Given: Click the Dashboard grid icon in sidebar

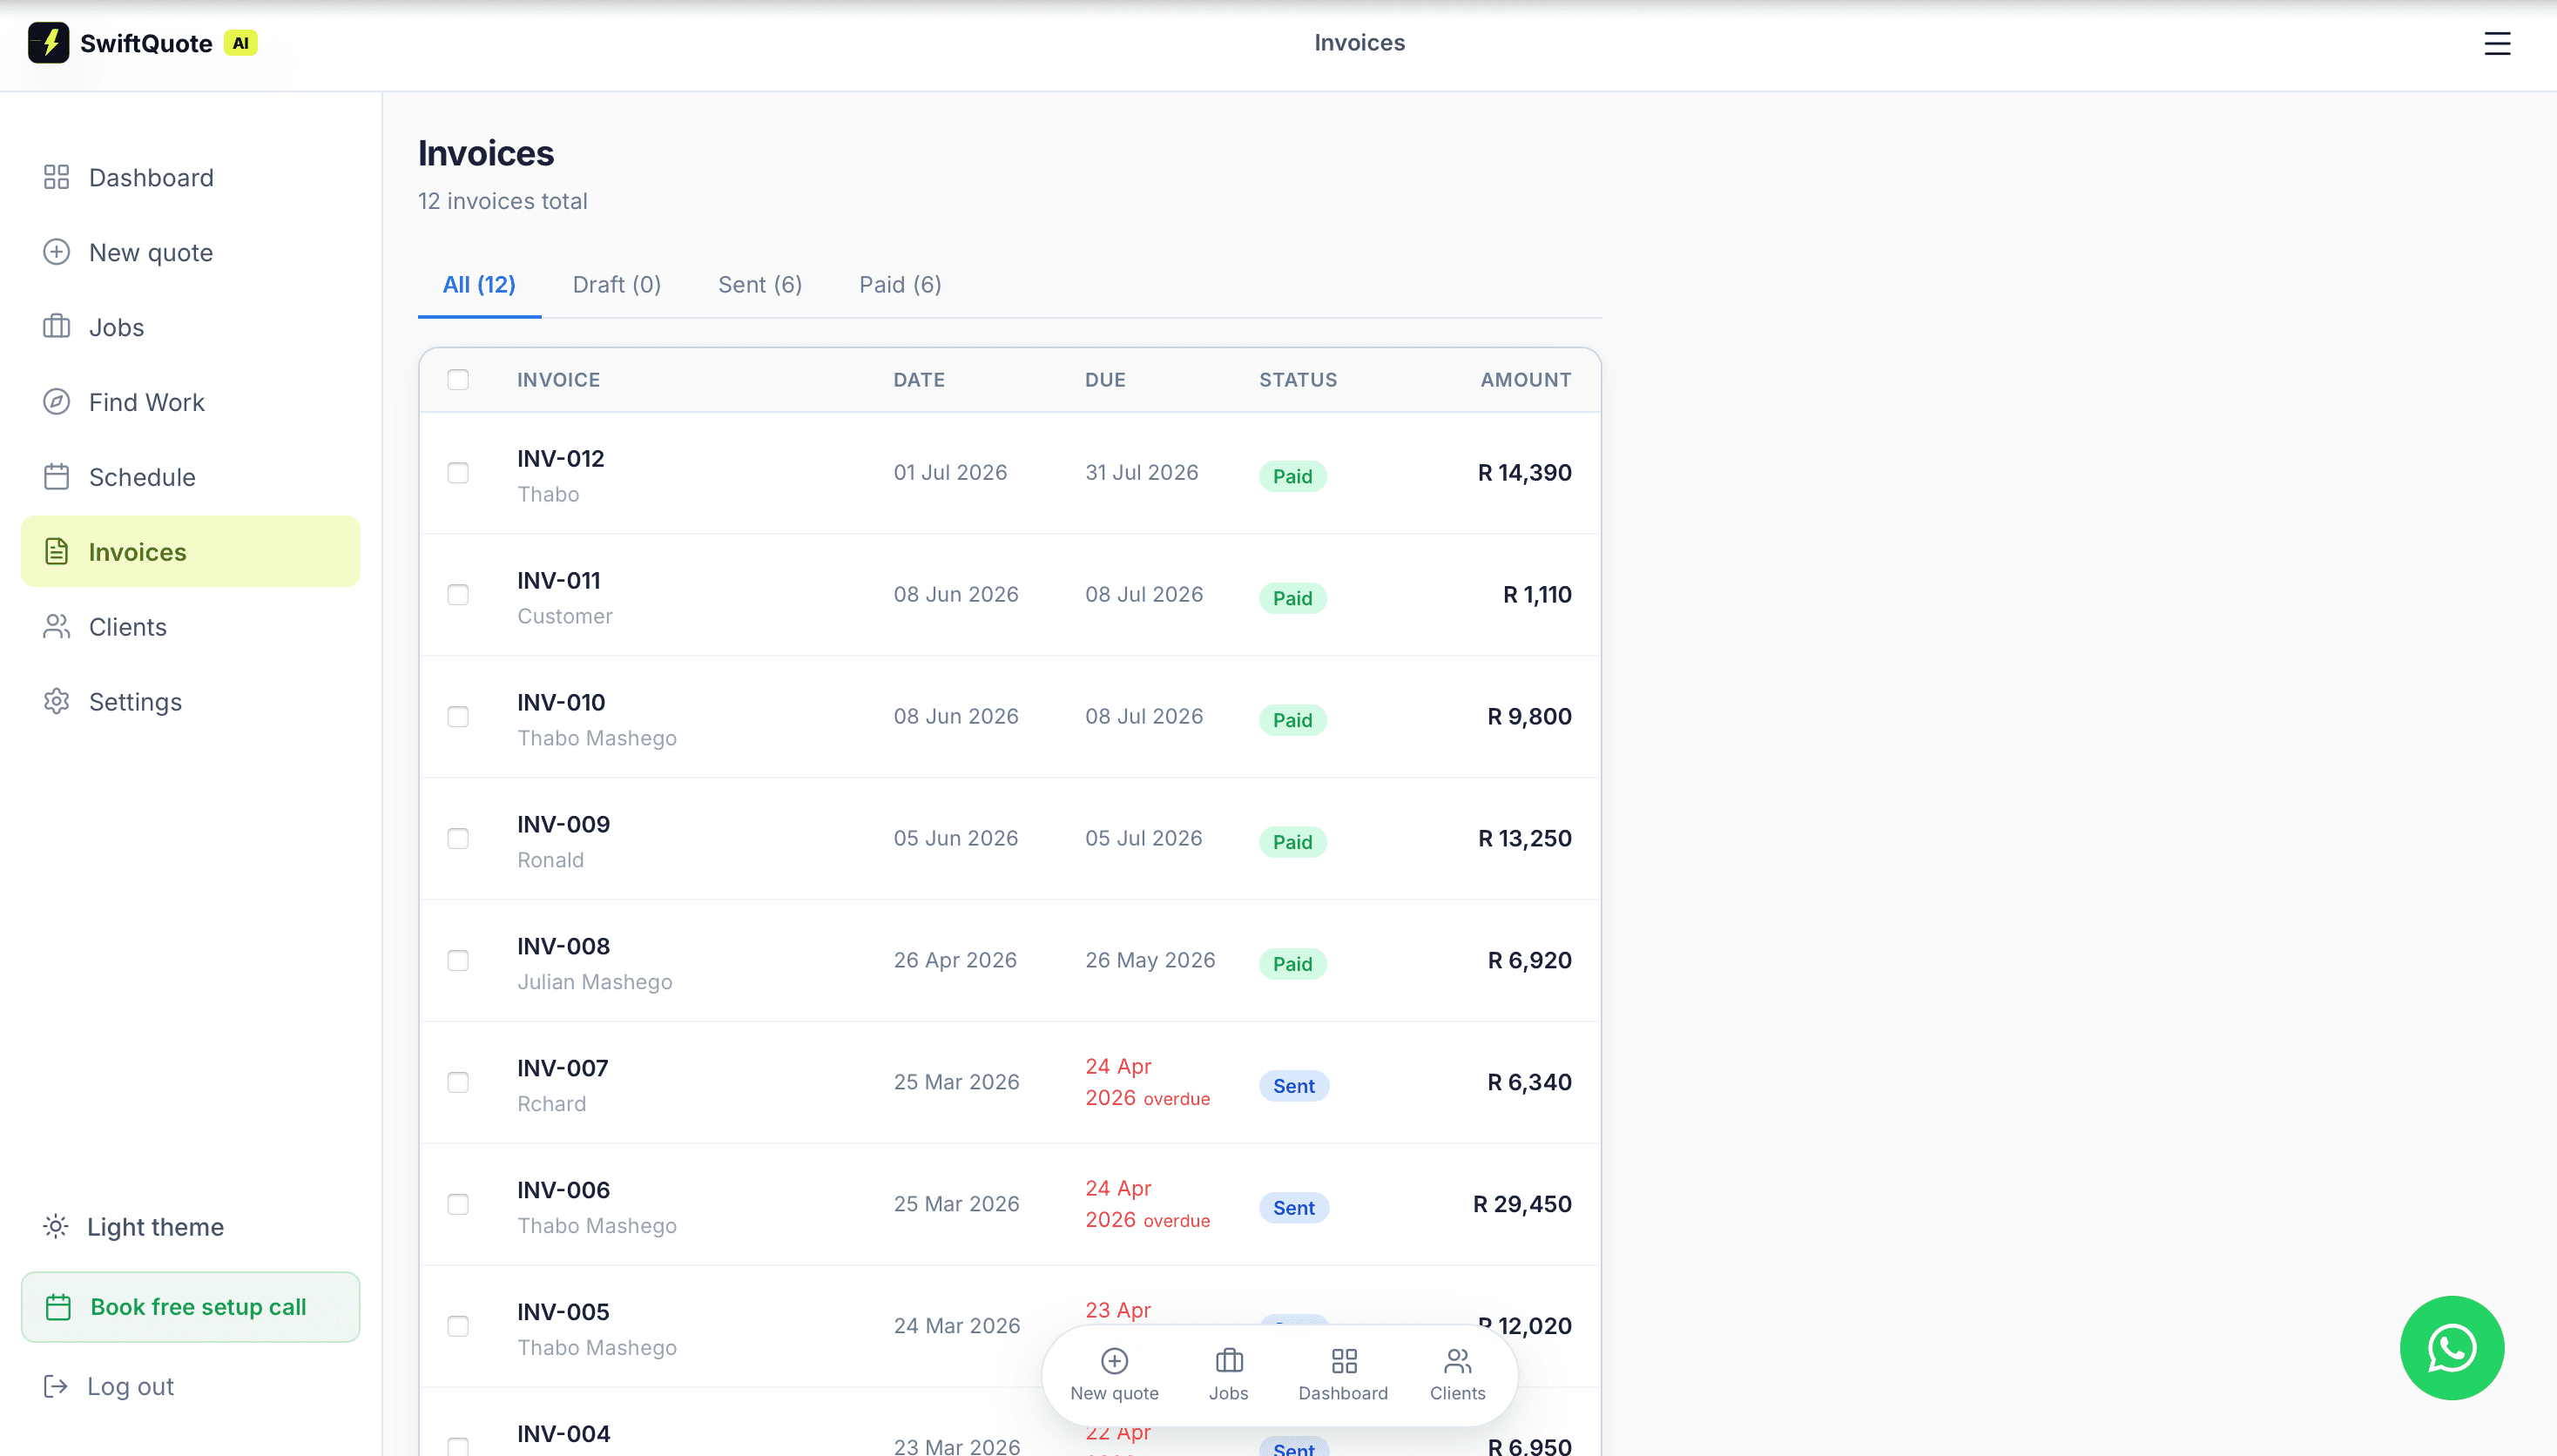Looking at the screenshot, I should [57, 177].
